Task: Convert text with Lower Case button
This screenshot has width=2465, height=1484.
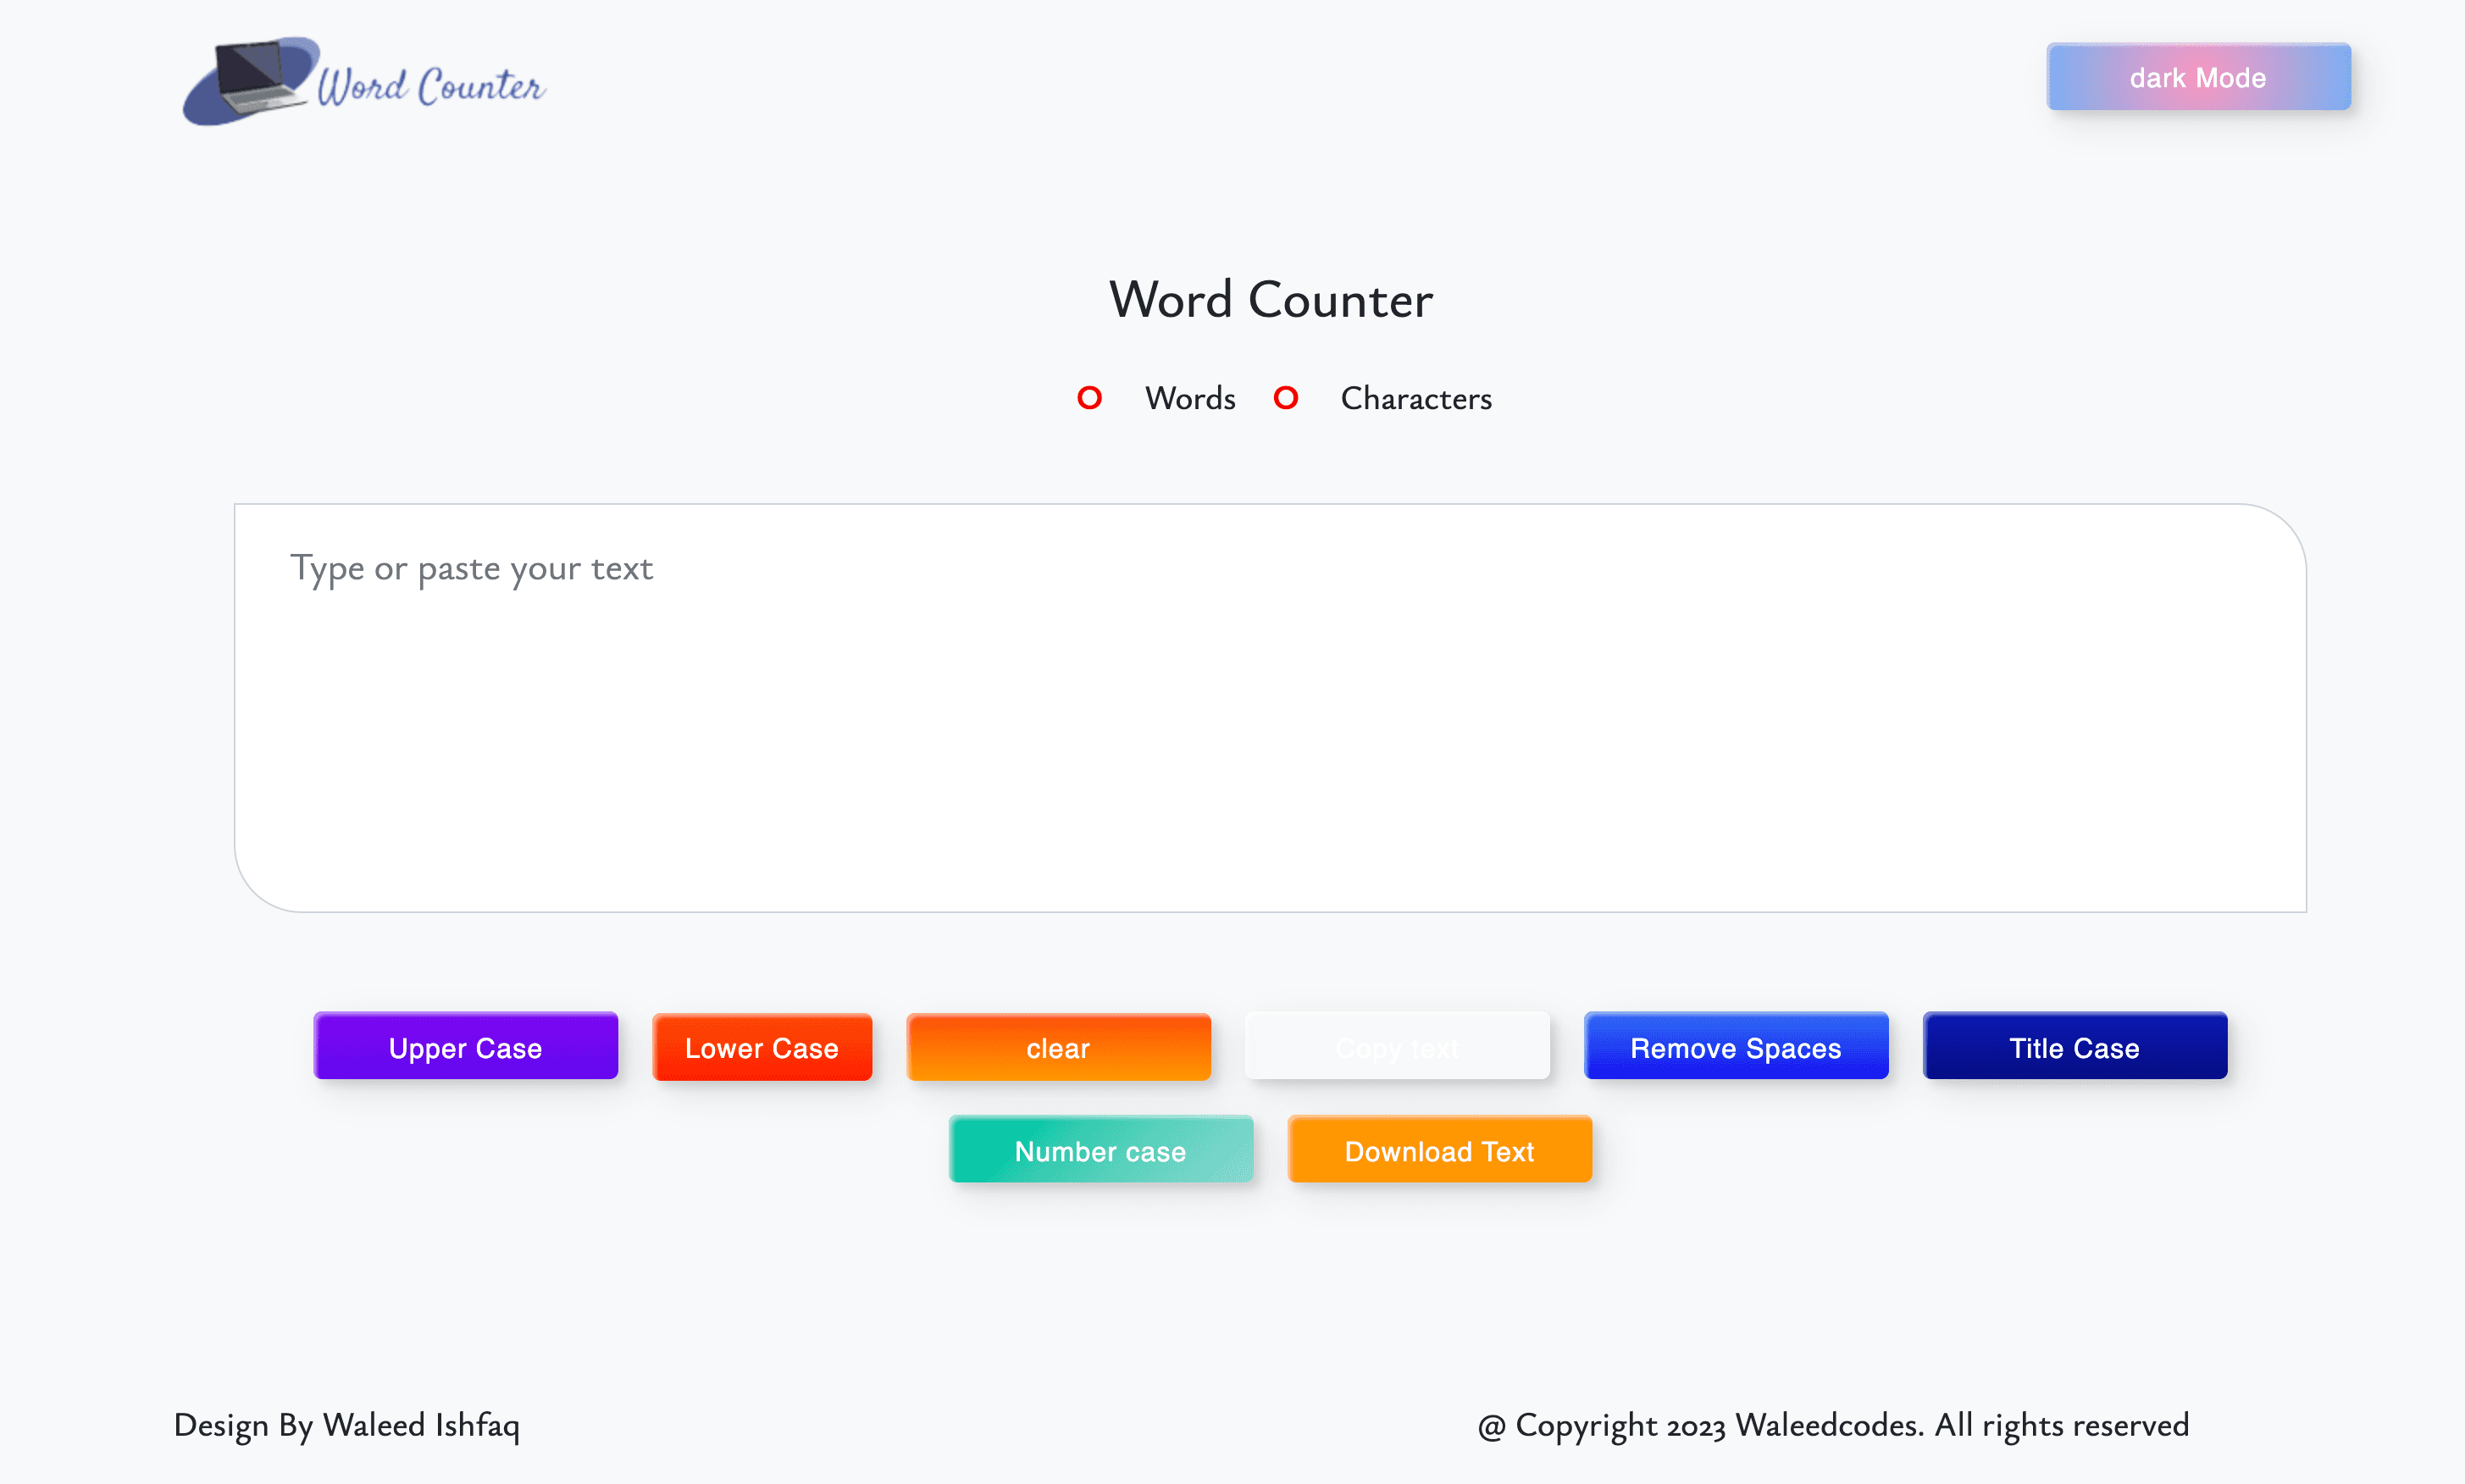Action: click(x=762, y=1047)
